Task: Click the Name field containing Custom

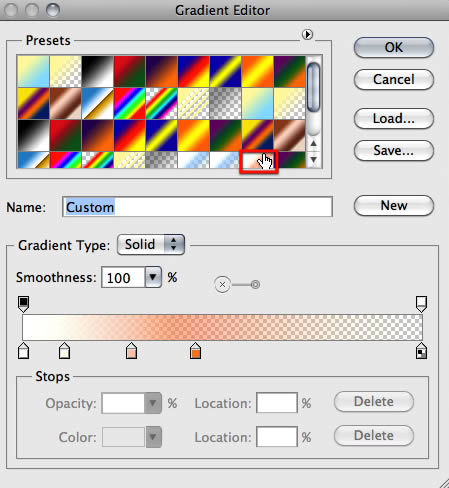Action: [x=197, y=207]
